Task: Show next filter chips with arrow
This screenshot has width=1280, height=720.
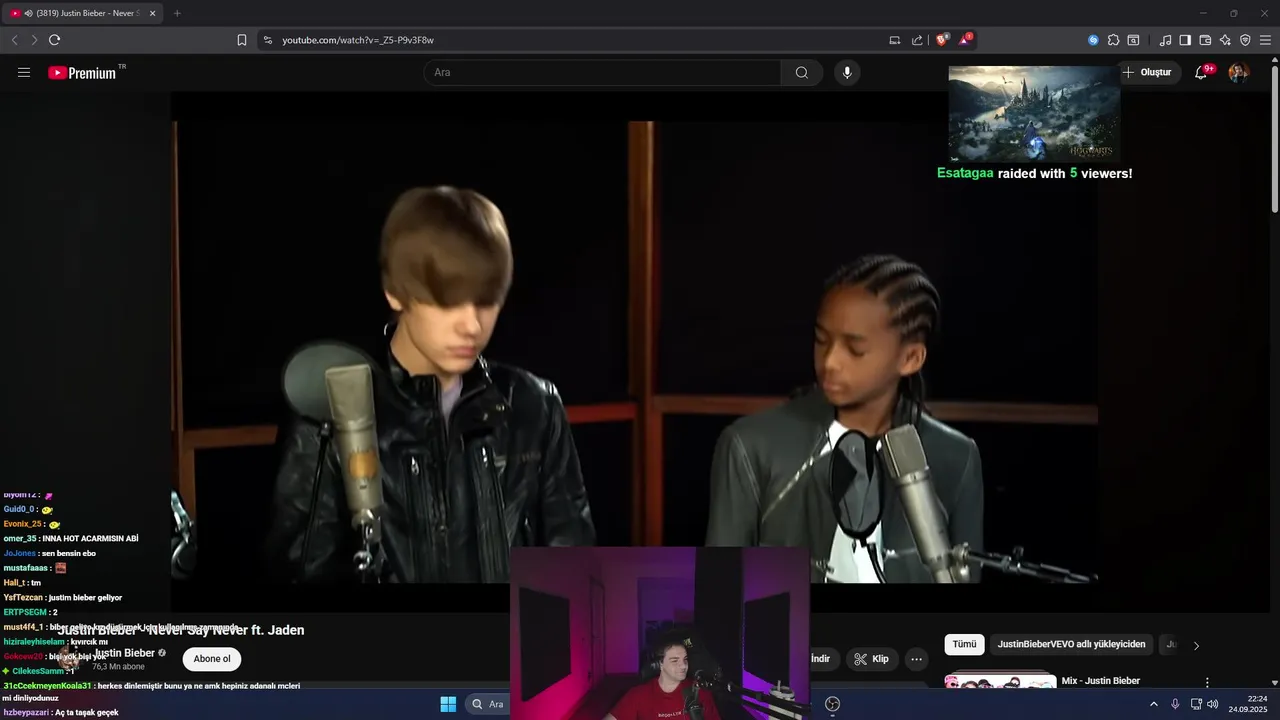Action: coord(1196,646)
